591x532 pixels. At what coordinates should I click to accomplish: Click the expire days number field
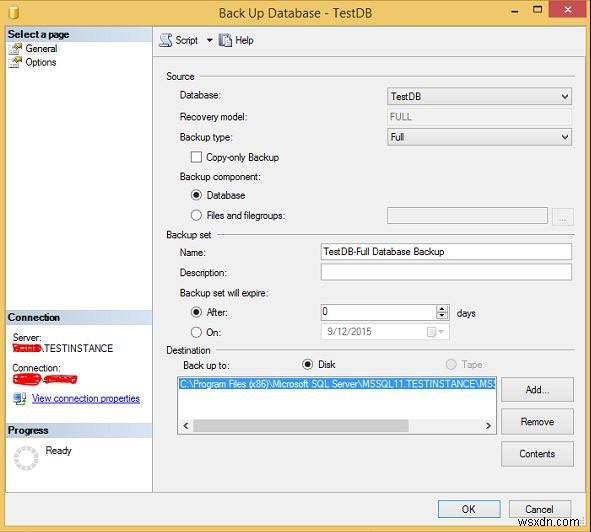(x=378, y=312)
